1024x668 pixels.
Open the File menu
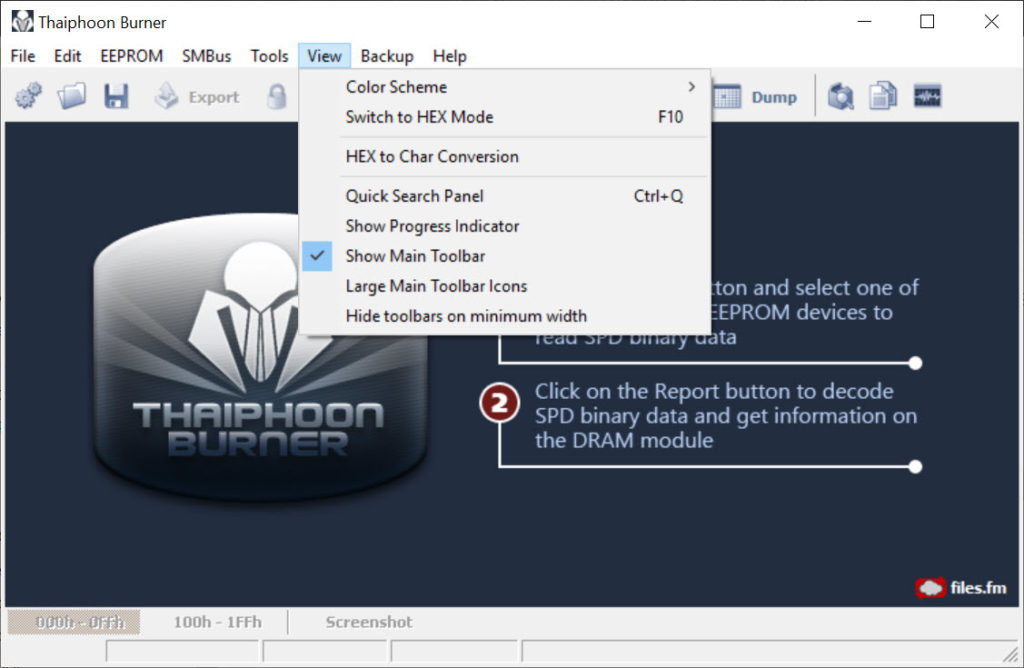23,56
